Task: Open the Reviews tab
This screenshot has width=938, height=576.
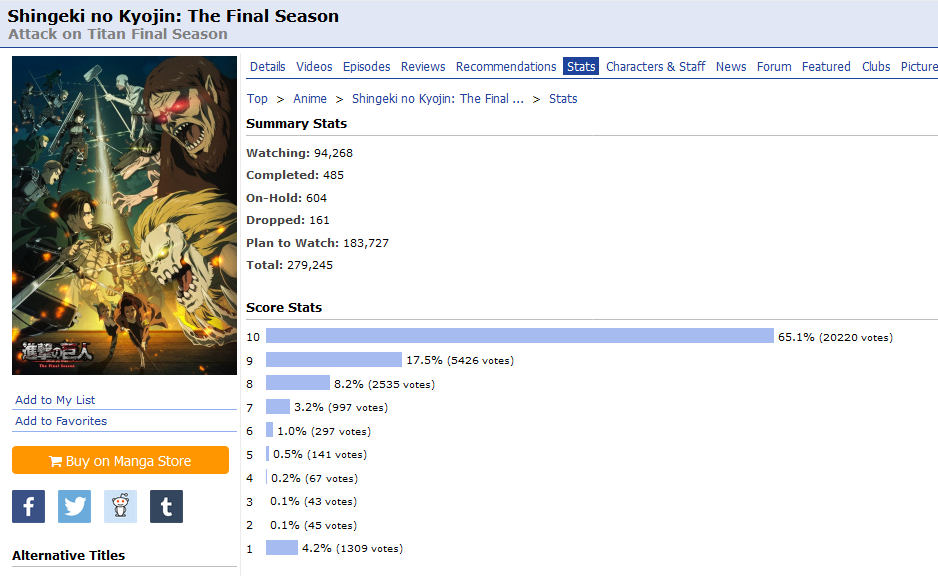Action: 423,67
